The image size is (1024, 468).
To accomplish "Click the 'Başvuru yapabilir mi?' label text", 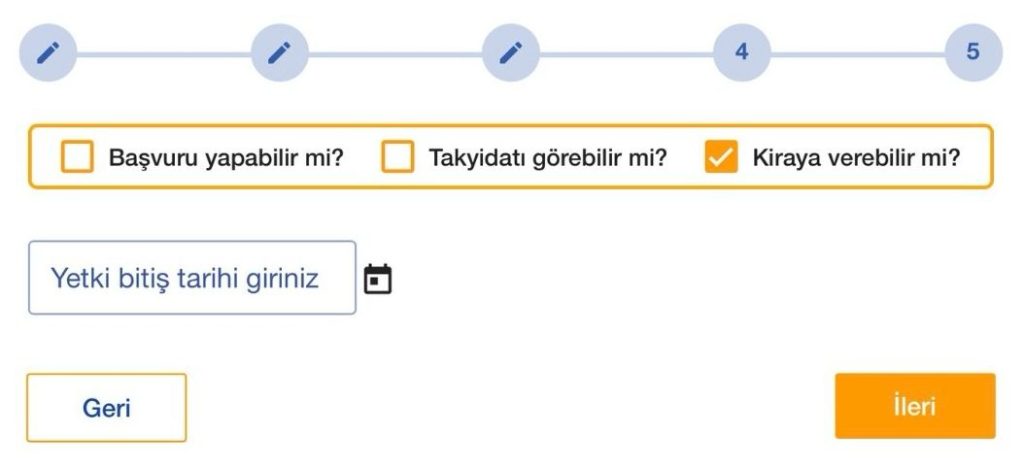I will (225, 158).
